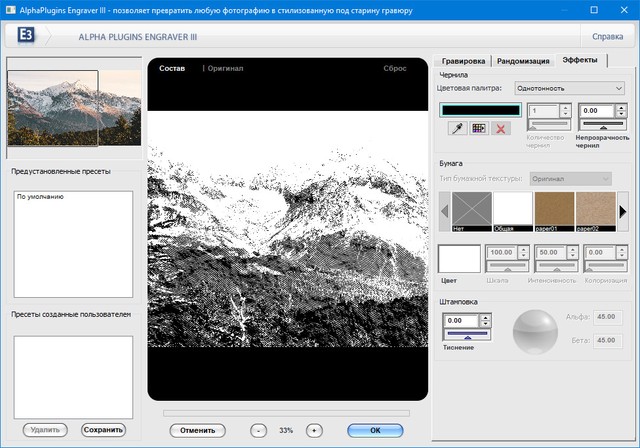Click the Бета value field

pyautogui.click(x=607, y=341)
